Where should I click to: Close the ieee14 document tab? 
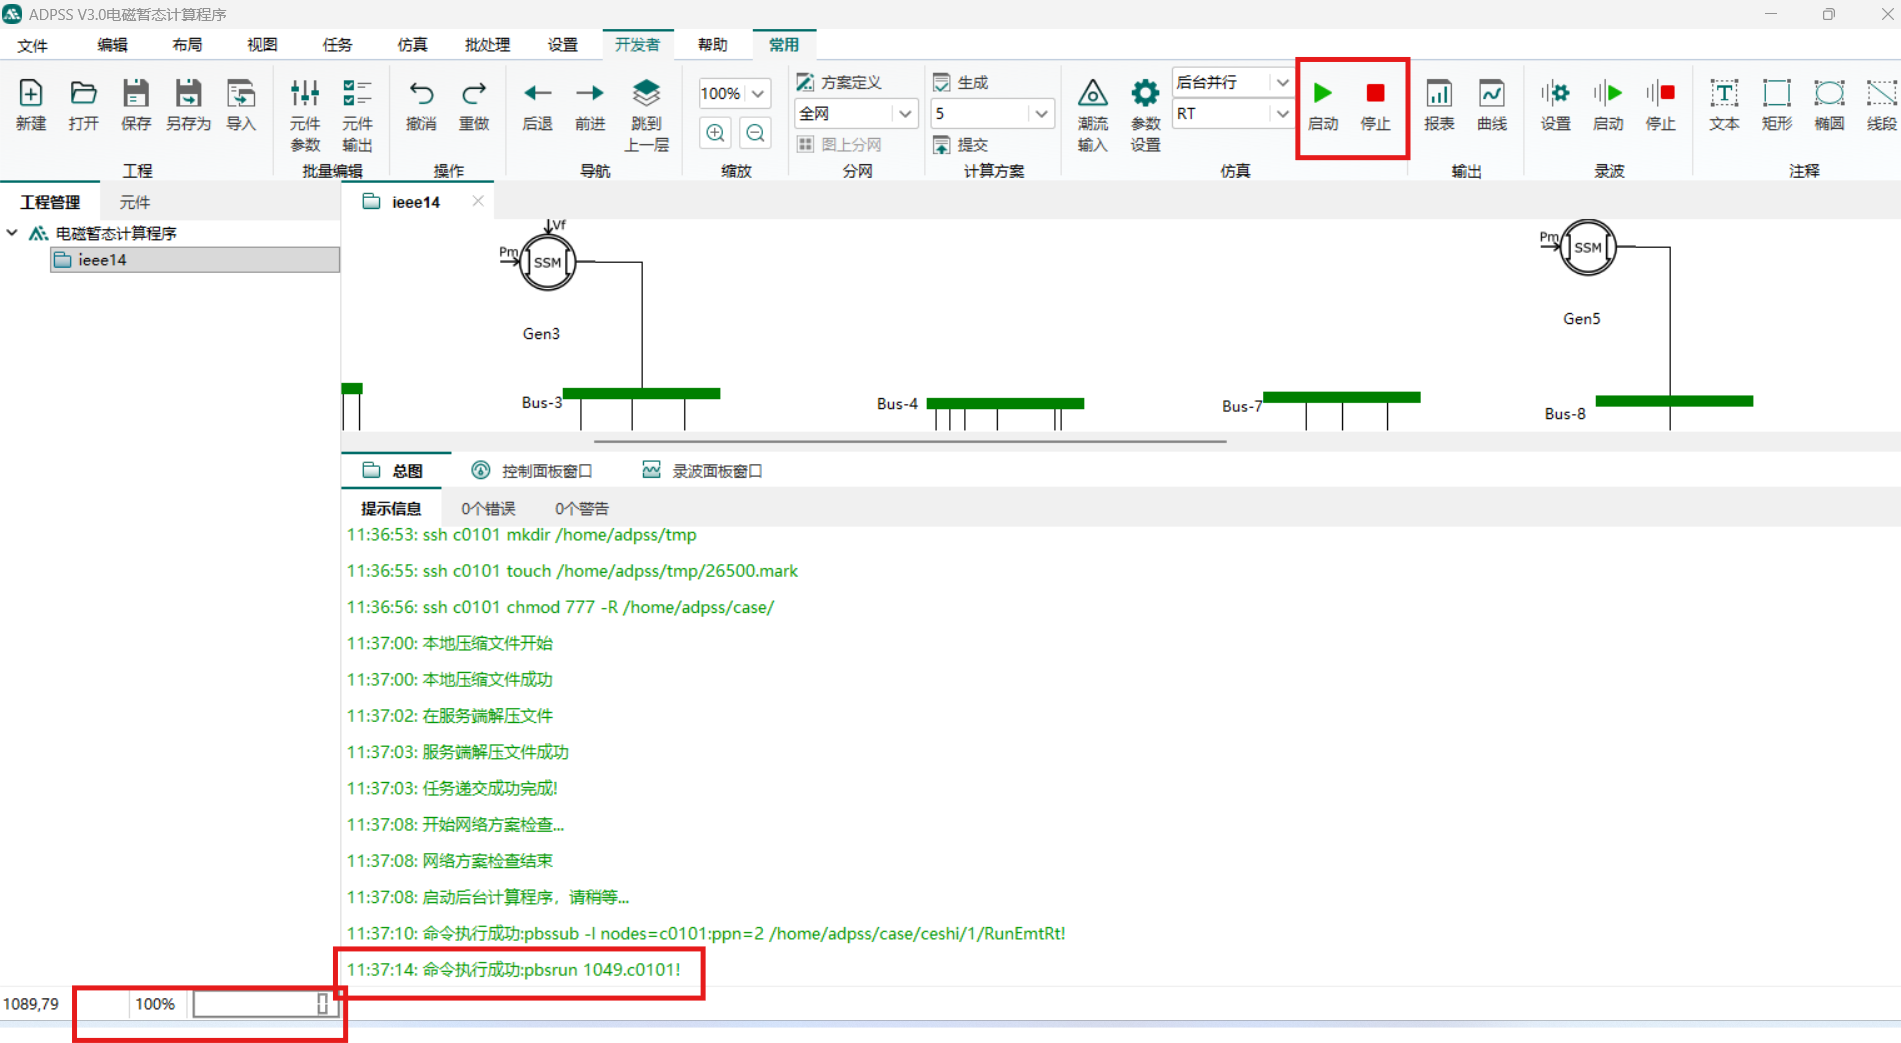pos(478,201)
